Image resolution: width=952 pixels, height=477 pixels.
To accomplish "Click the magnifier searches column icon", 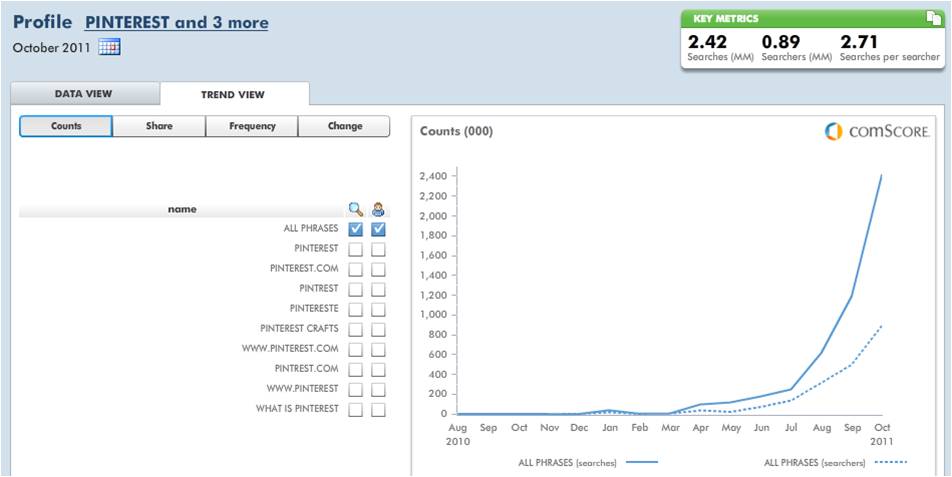I will 356,209.
